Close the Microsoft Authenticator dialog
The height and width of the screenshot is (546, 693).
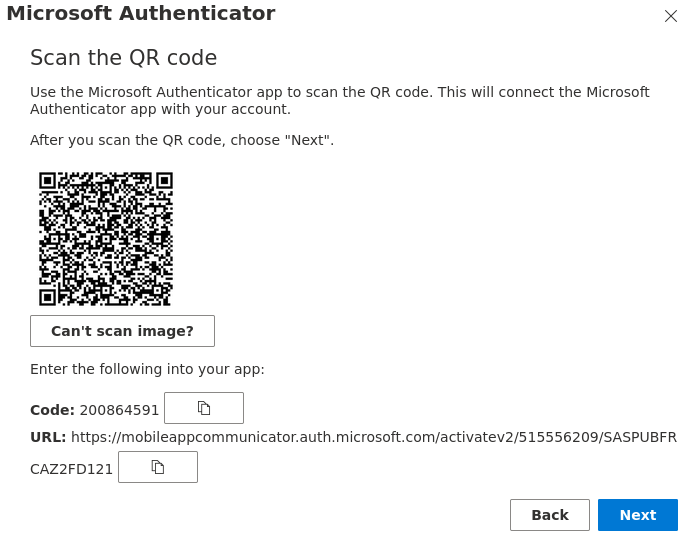(x=671, y=16)
